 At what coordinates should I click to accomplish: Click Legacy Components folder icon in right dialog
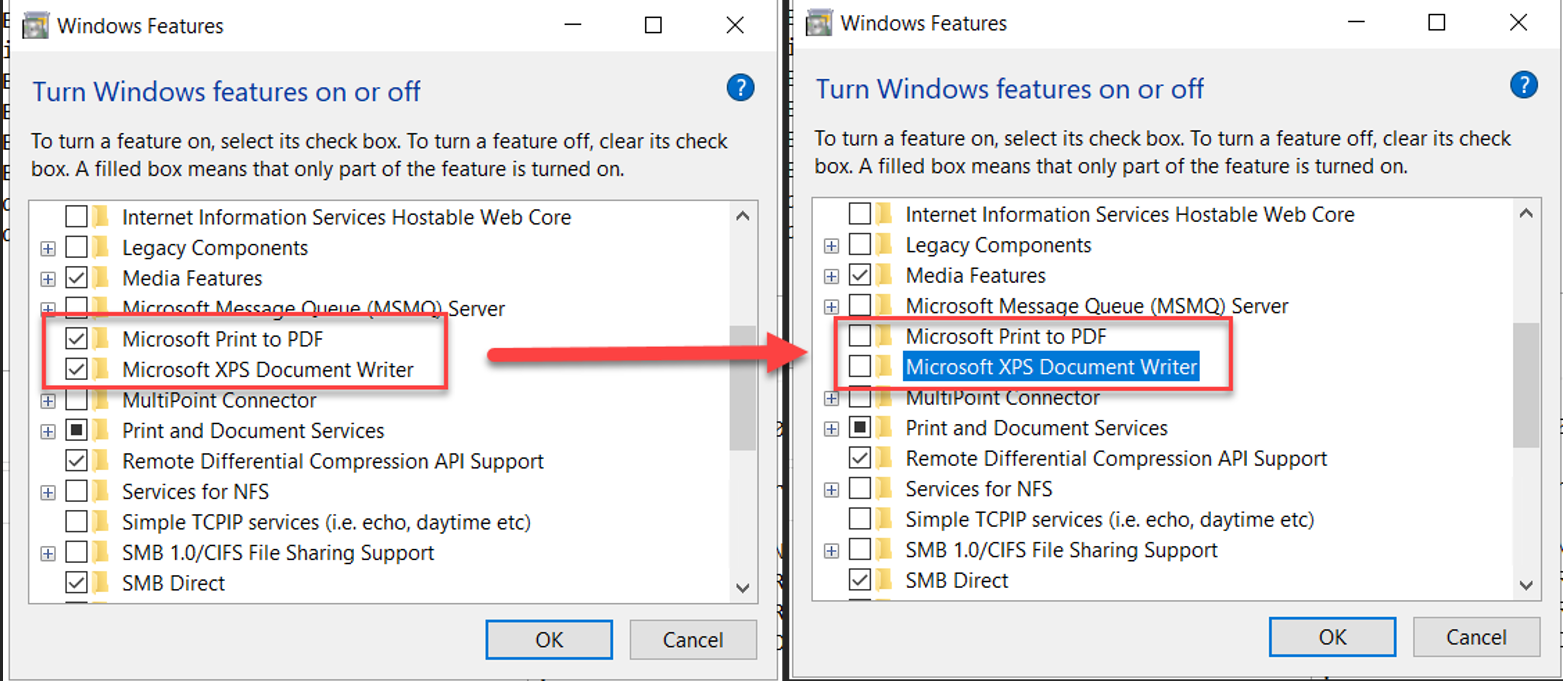pyautogui.click(x=884, y=245)
